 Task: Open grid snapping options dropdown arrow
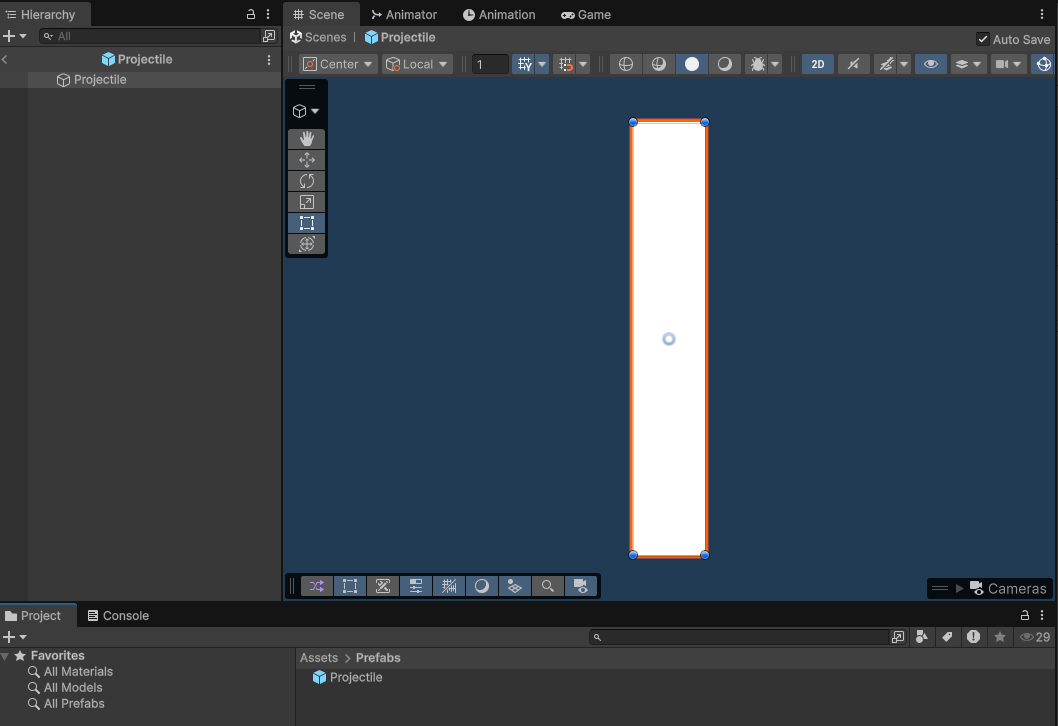click(583, 64)
